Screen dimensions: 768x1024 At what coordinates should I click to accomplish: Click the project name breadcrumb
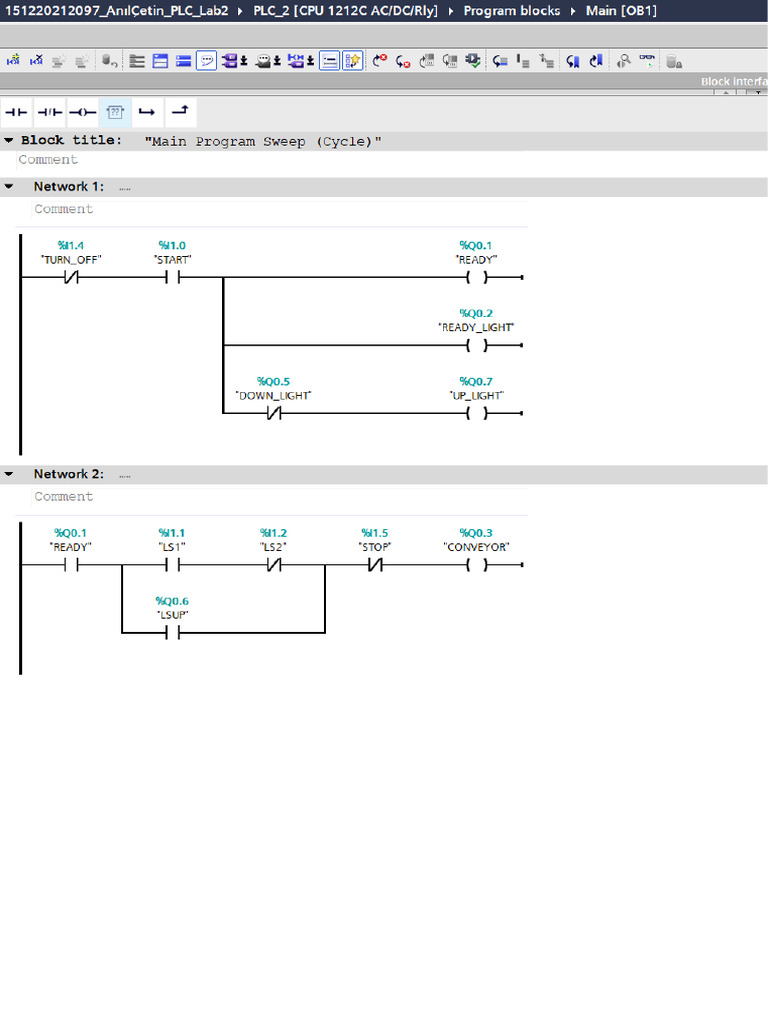(x=116, y=11)
